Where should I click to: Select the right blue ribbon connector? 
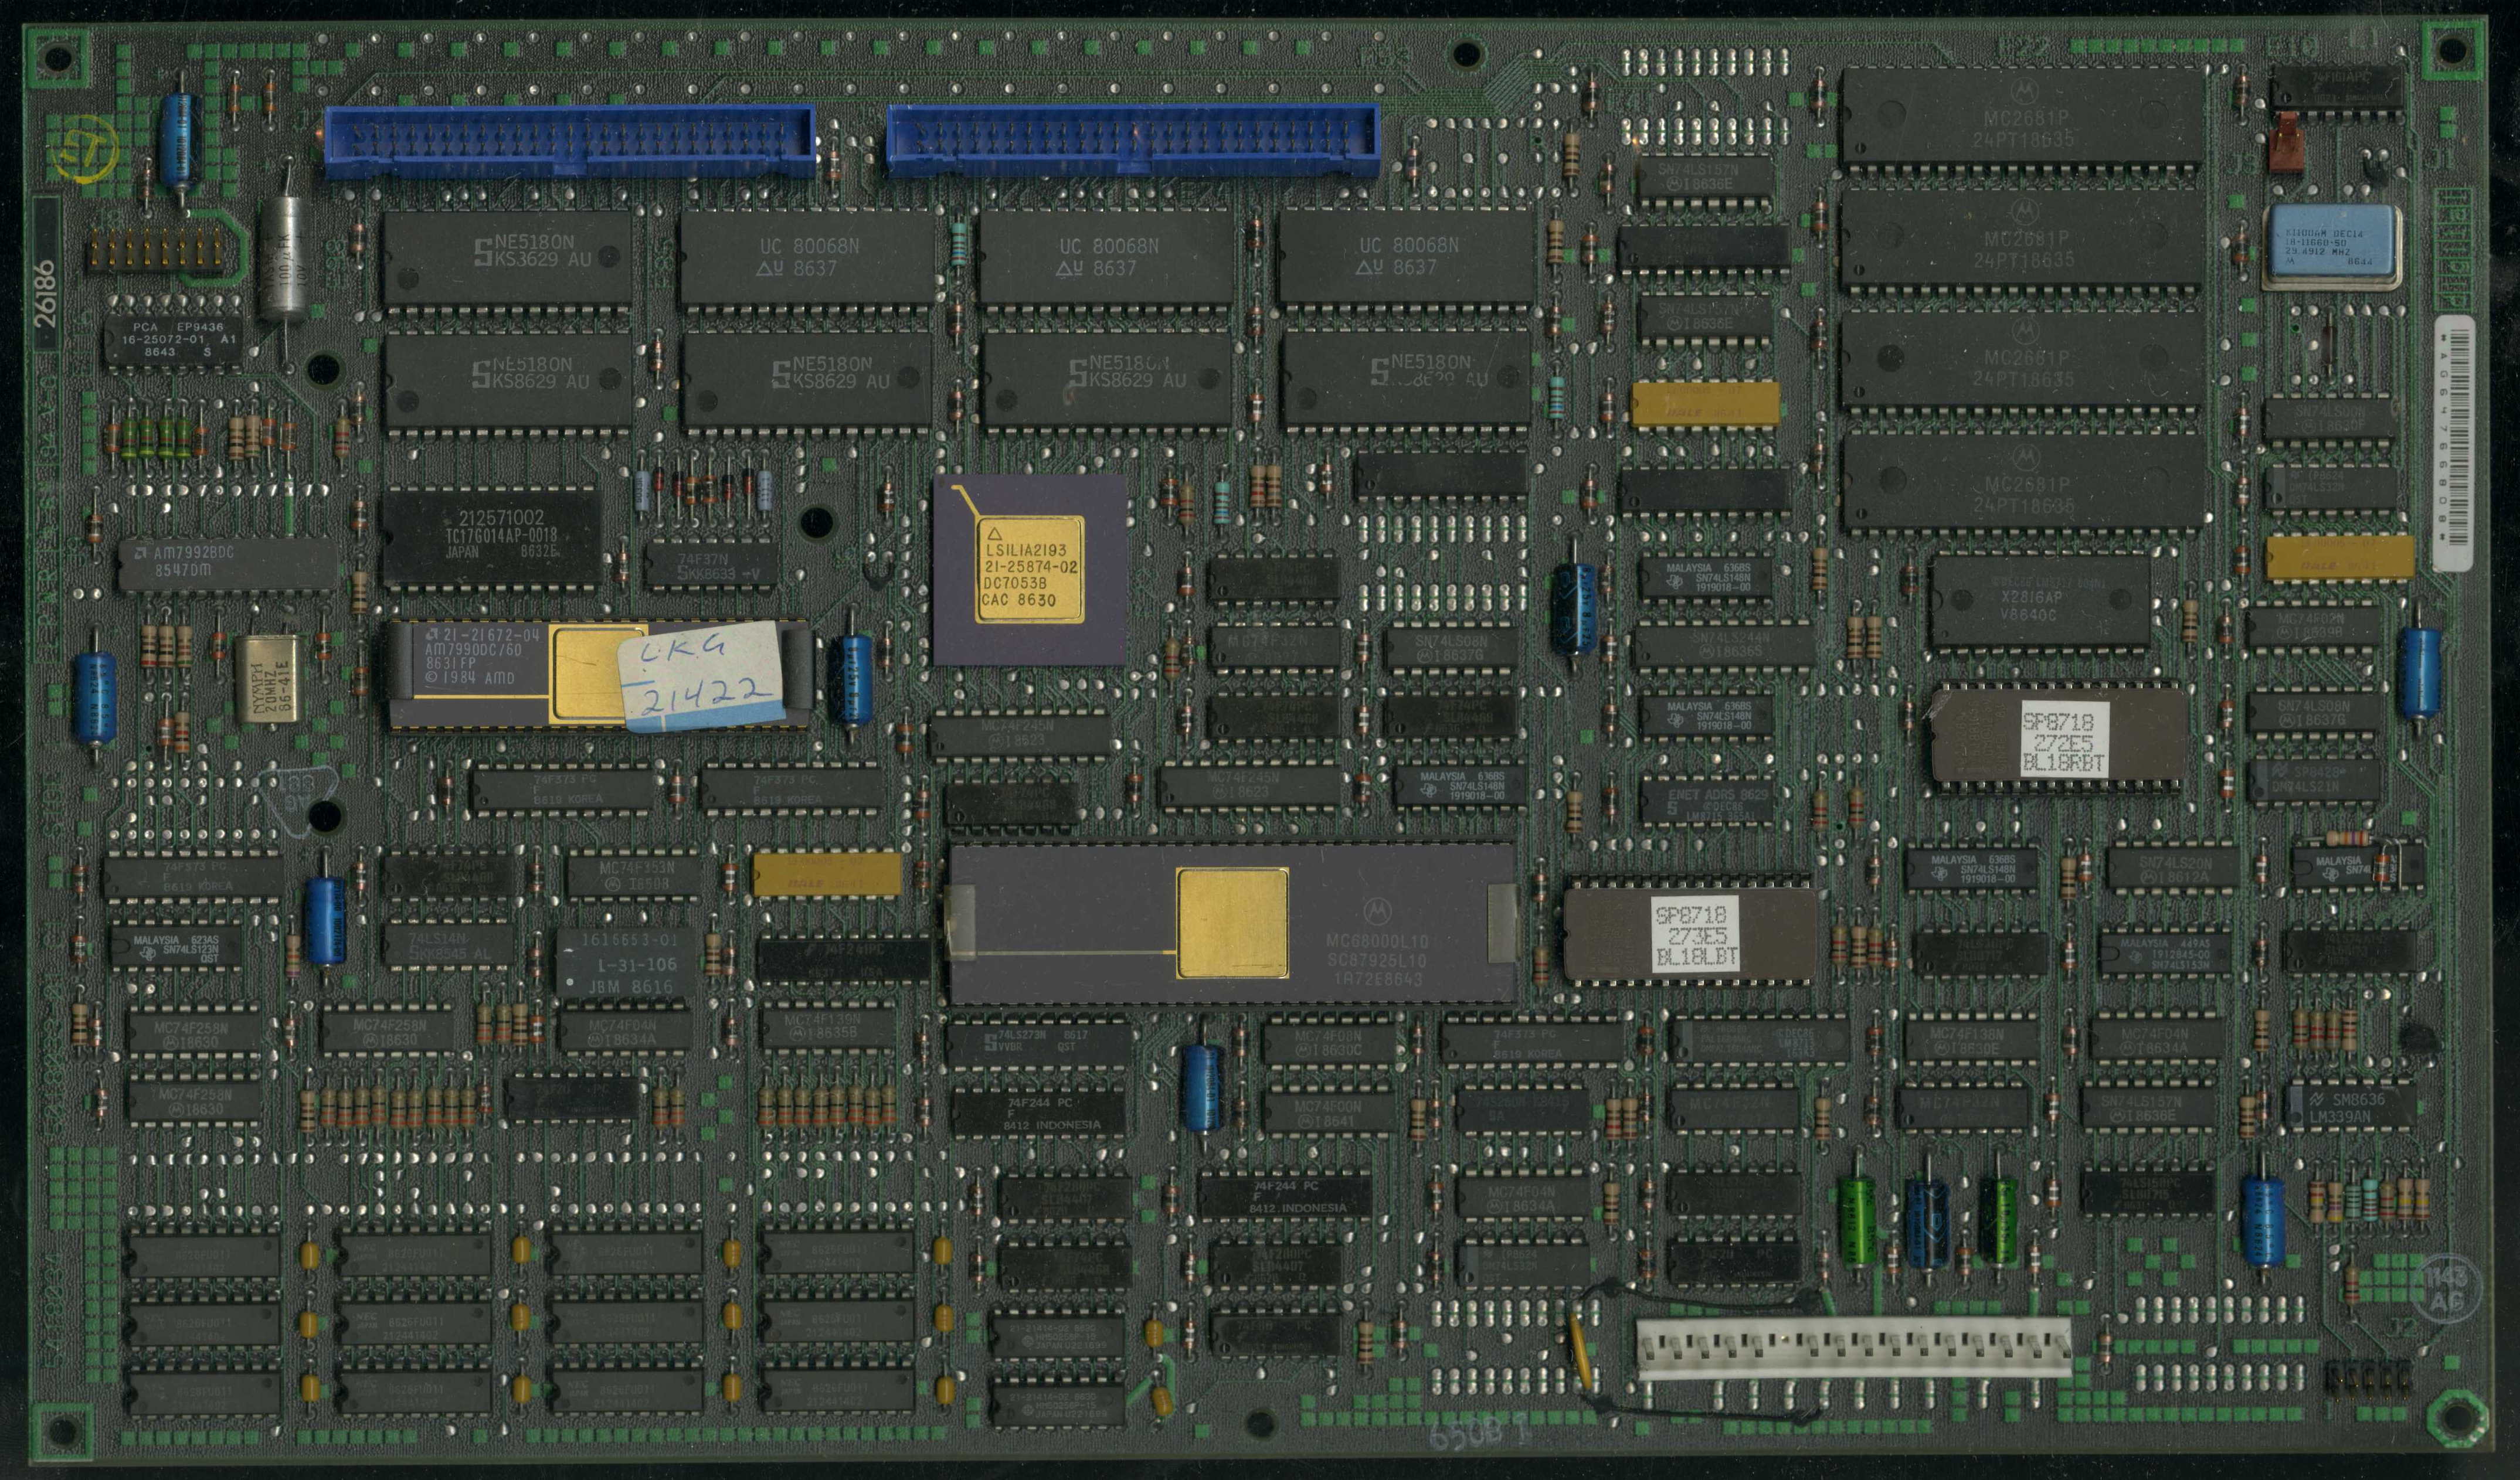pyautogui.click(x=1133, y=141)
